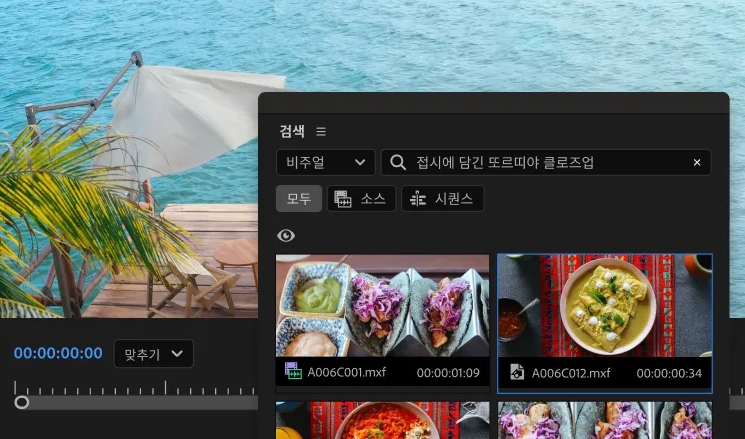Click the file icon beside A006C012.mxf
Viewport: 745px width, 439px height.
pos(517,372)
